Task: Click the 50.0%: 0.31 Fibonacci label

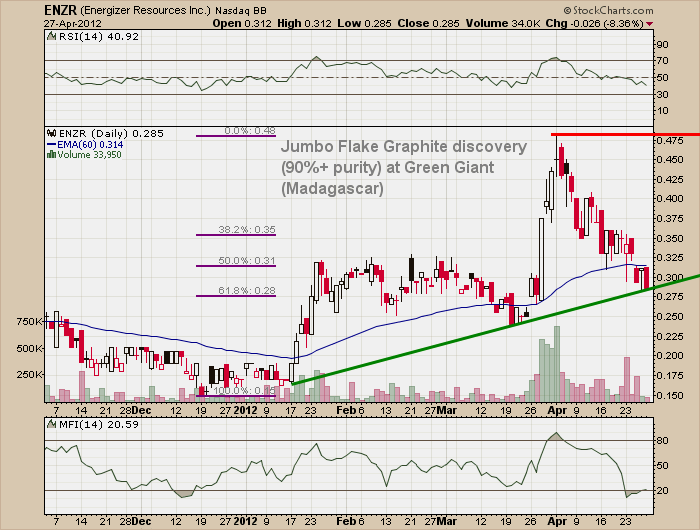Action: [x=247, y=260]
